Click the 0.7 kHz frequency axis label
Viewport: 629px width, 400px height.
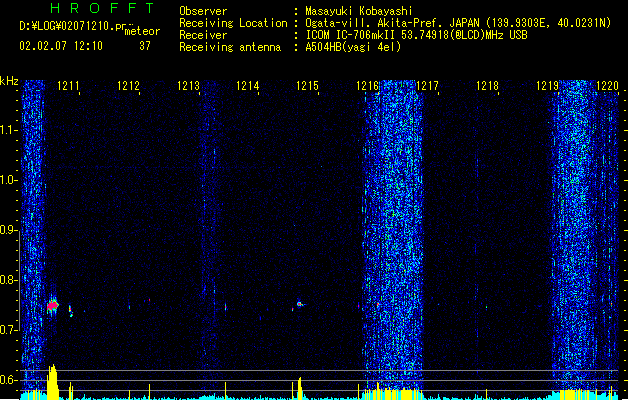point(9,330)
